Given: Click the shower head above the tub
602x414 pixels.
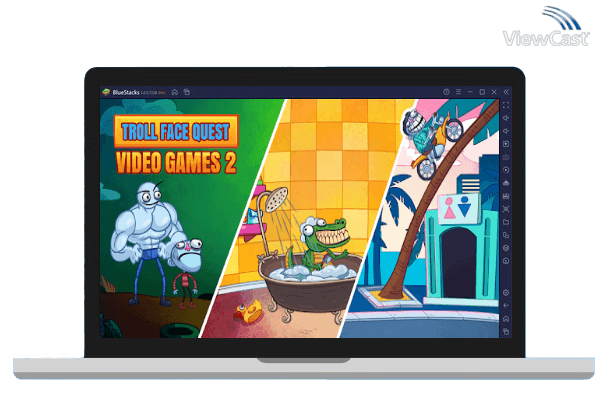Looking at the screenshot, I should click(x=277, y=199).
